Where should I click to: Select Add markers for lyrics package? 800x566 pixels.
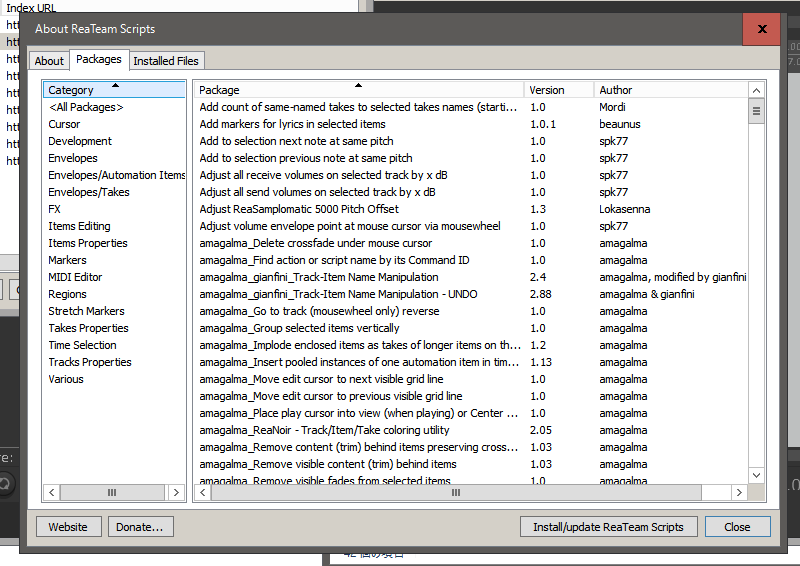point(292,124)
